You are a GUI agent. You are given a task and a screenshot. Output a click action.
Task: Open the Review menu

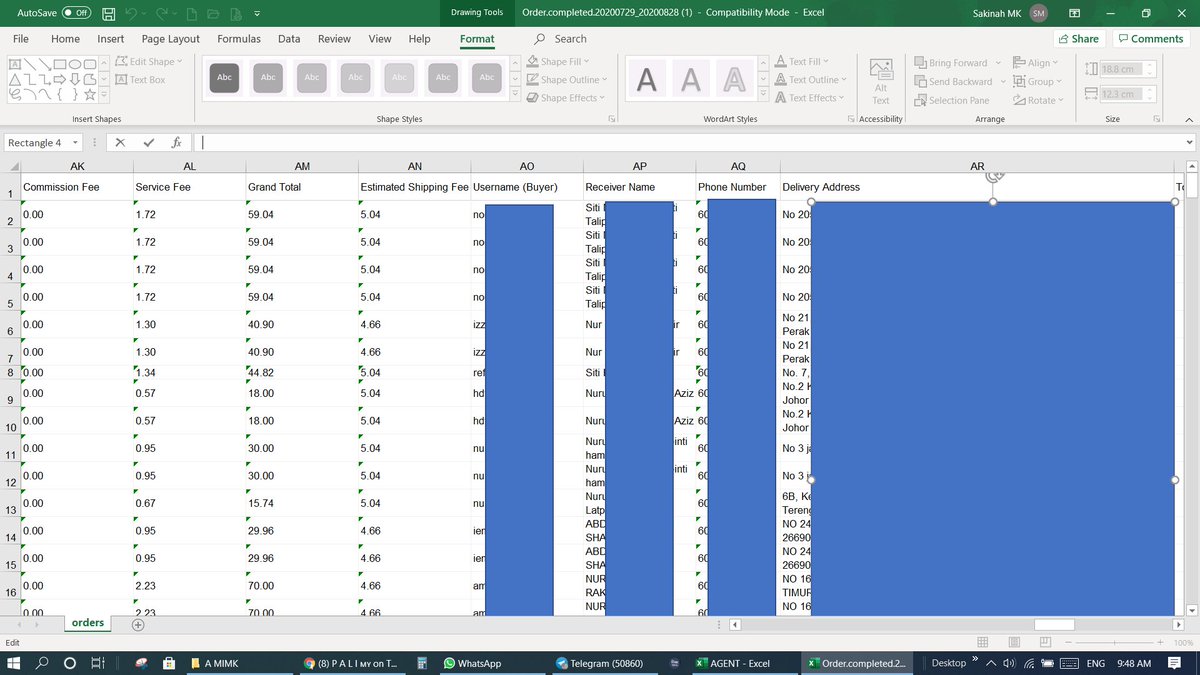pos(334,39)
